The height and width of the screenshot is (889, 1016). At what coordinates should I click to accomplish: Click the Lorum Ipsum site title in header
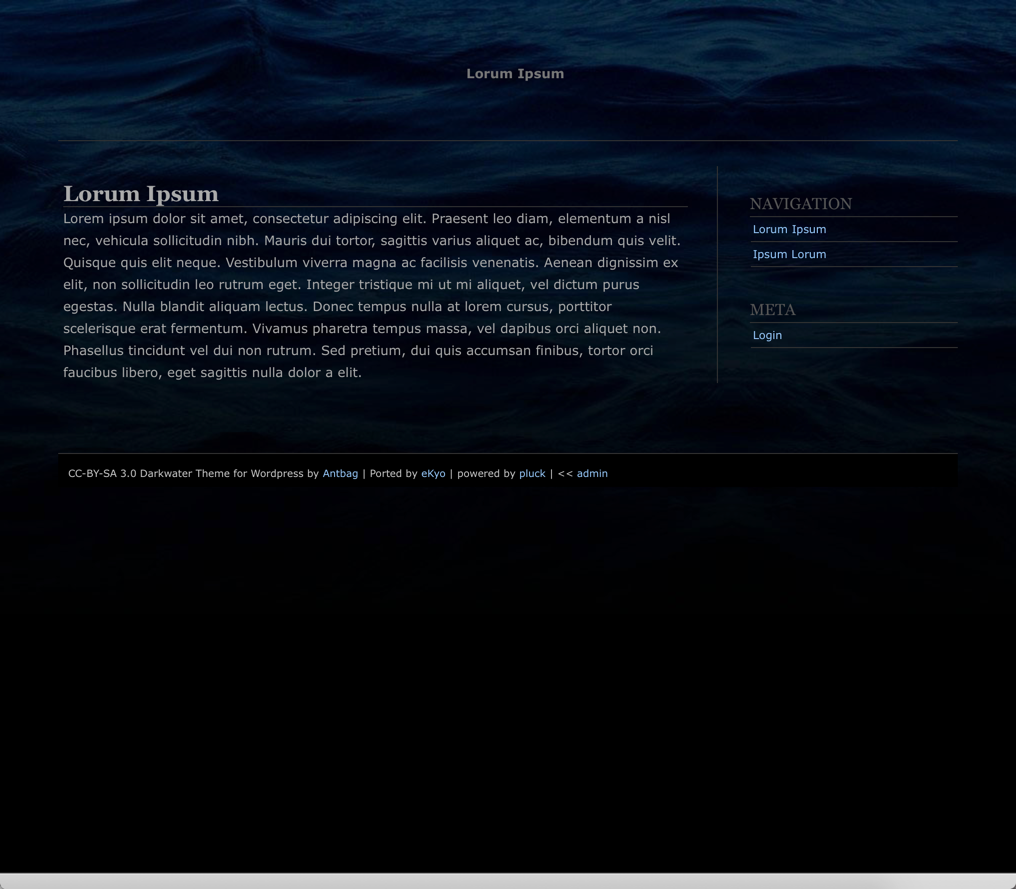tap(514, 74)
